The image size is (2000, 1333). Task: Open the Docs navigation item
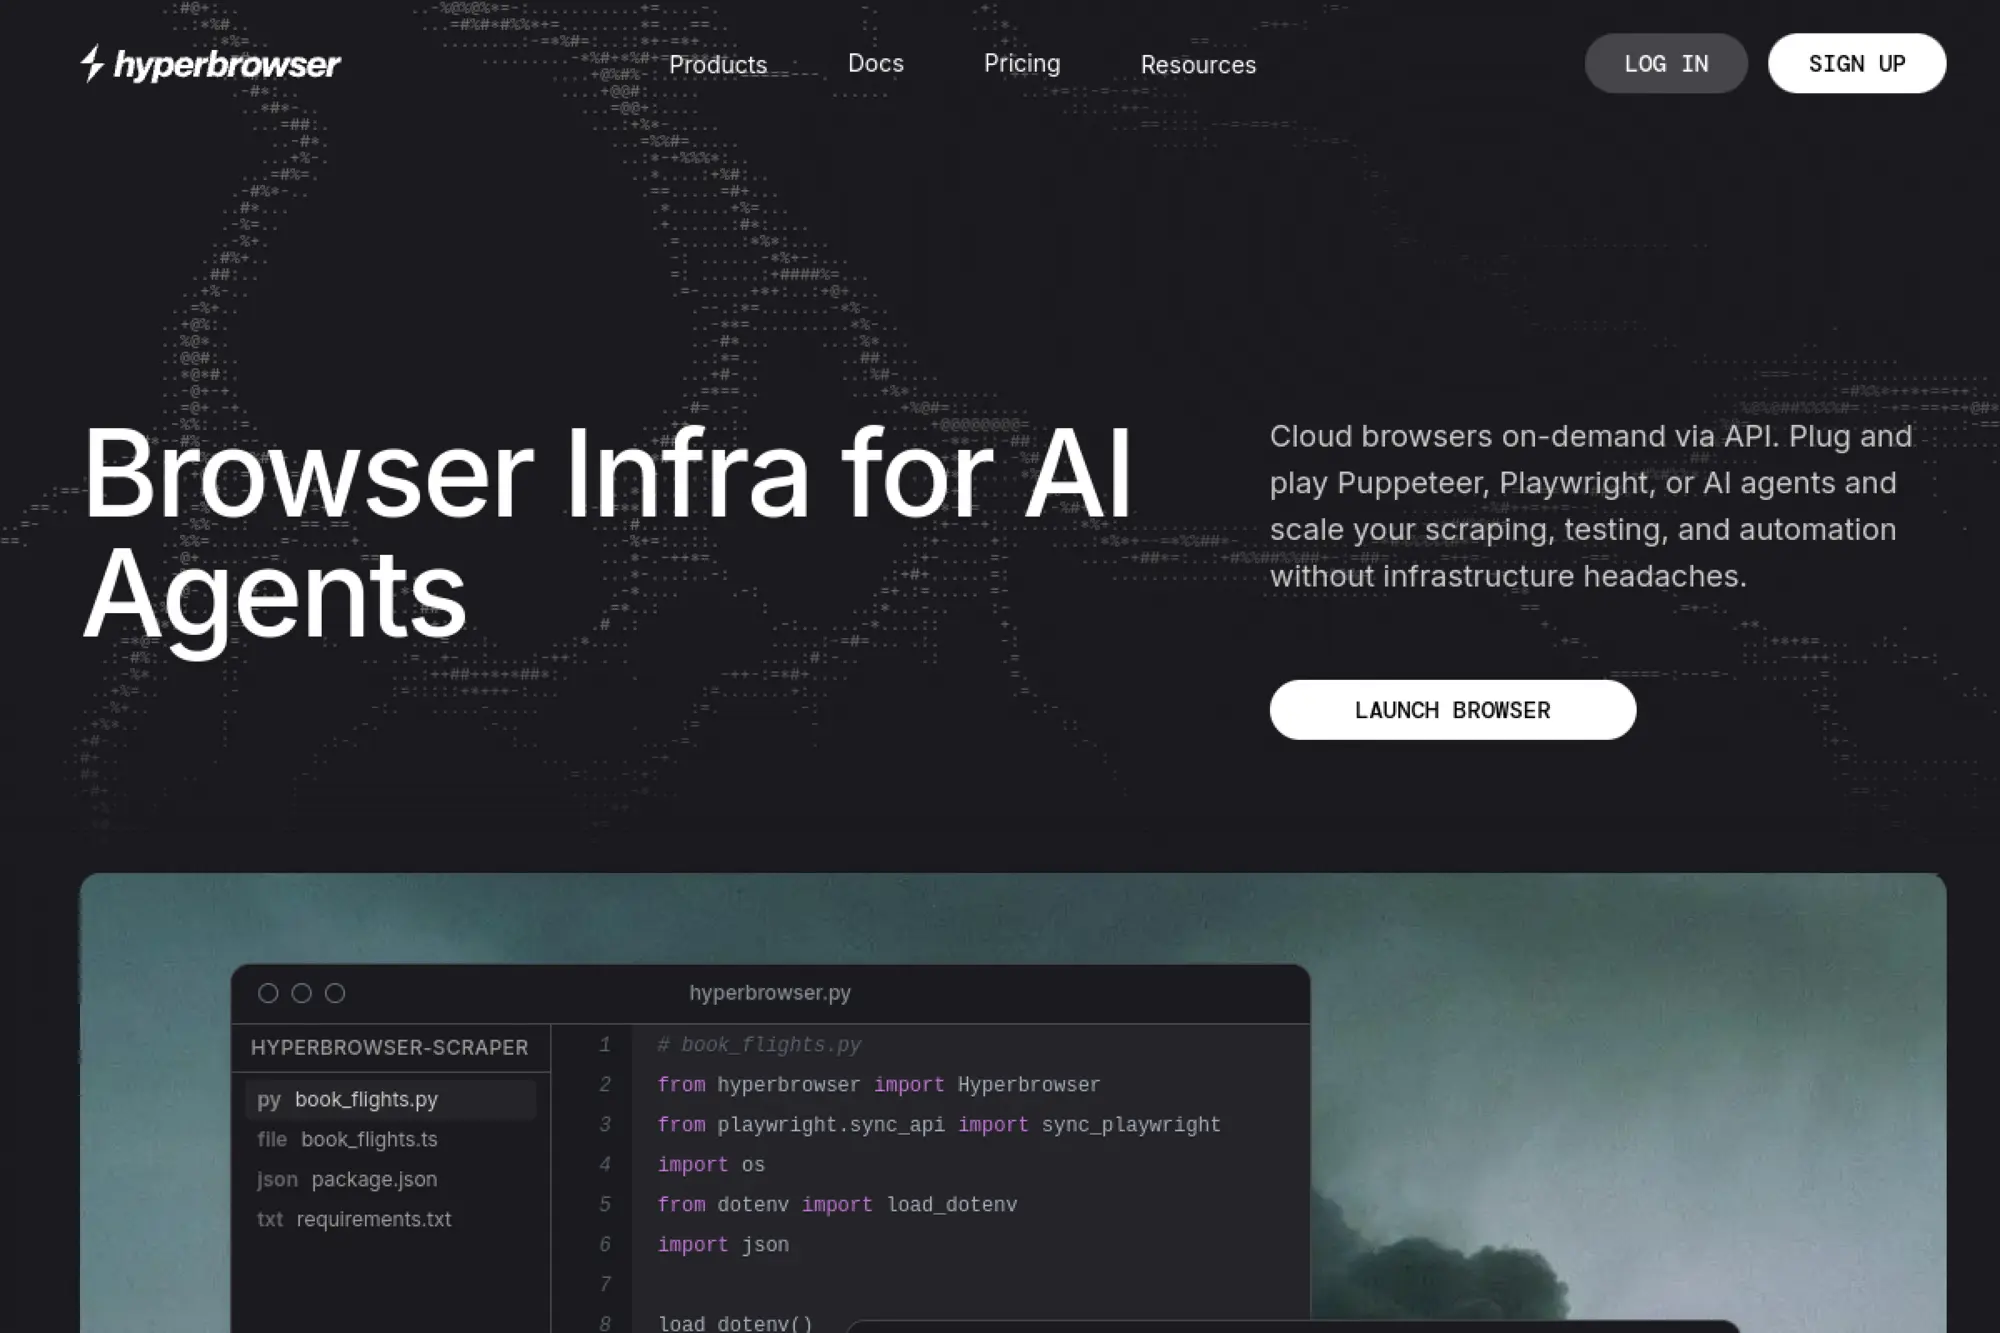tap(875, 64)
